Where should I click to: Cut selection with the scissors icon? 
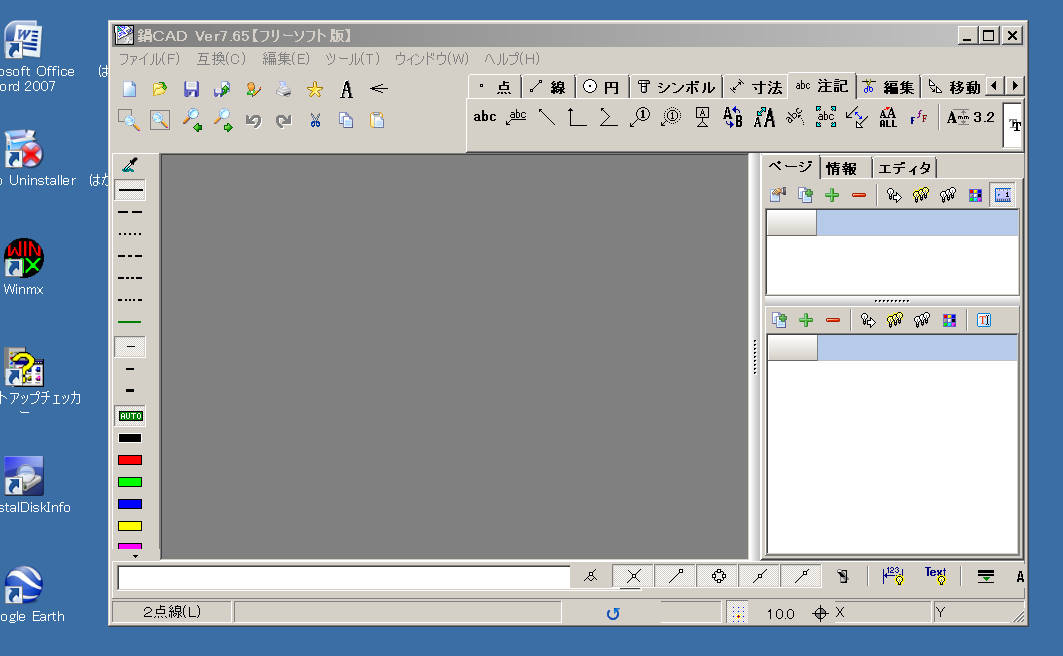point(315,121)
